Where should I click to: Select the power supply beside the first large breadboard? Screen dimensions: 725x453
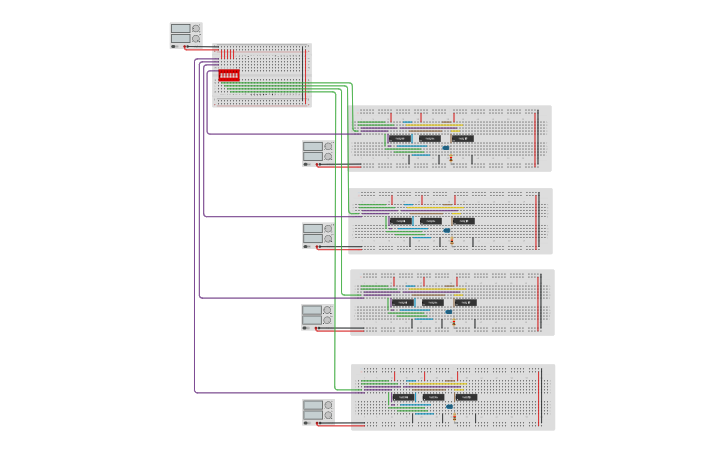click(318, 153)
